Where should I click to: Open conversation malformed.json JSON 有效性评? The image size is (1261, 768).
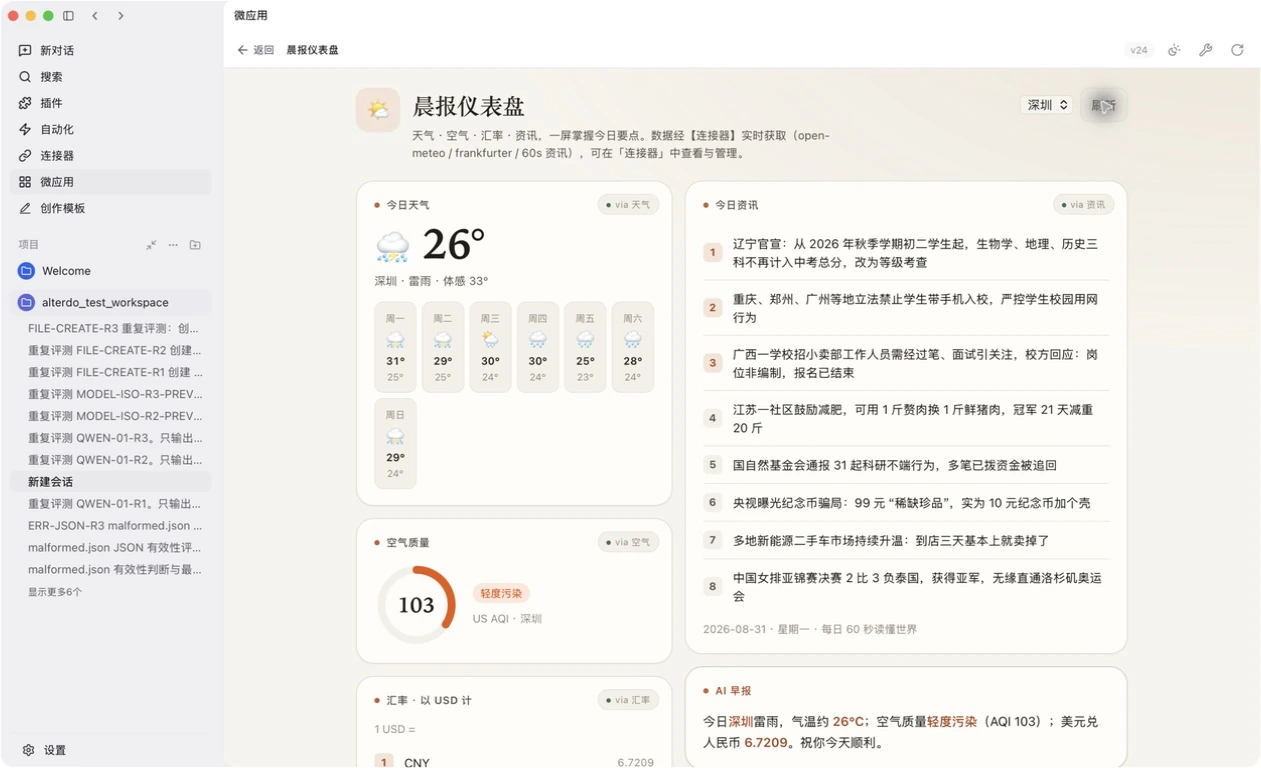click(111, 547)
